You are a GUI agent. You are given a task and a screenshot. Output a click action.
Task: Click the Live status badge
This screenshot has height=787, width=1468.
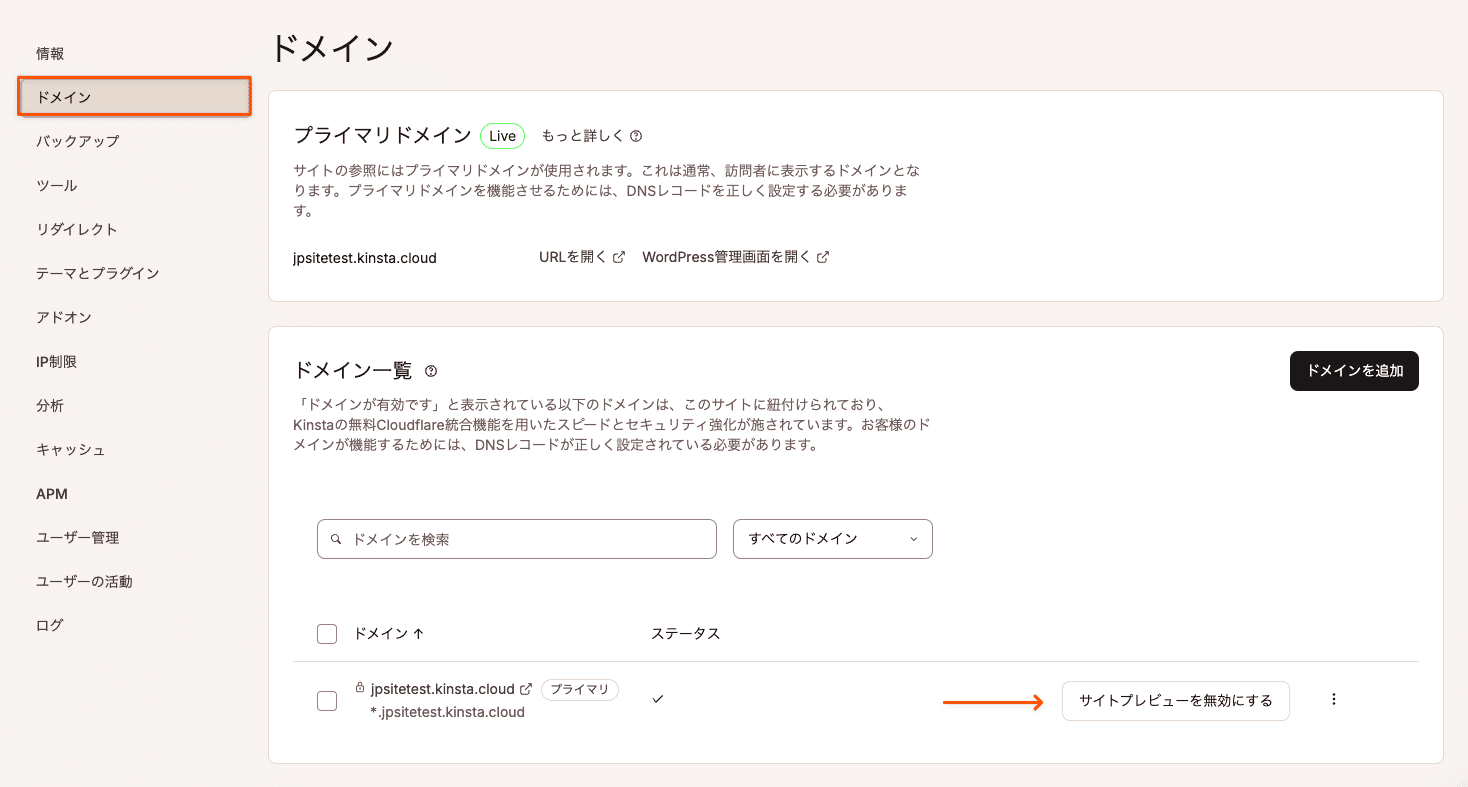pos(502,135)
